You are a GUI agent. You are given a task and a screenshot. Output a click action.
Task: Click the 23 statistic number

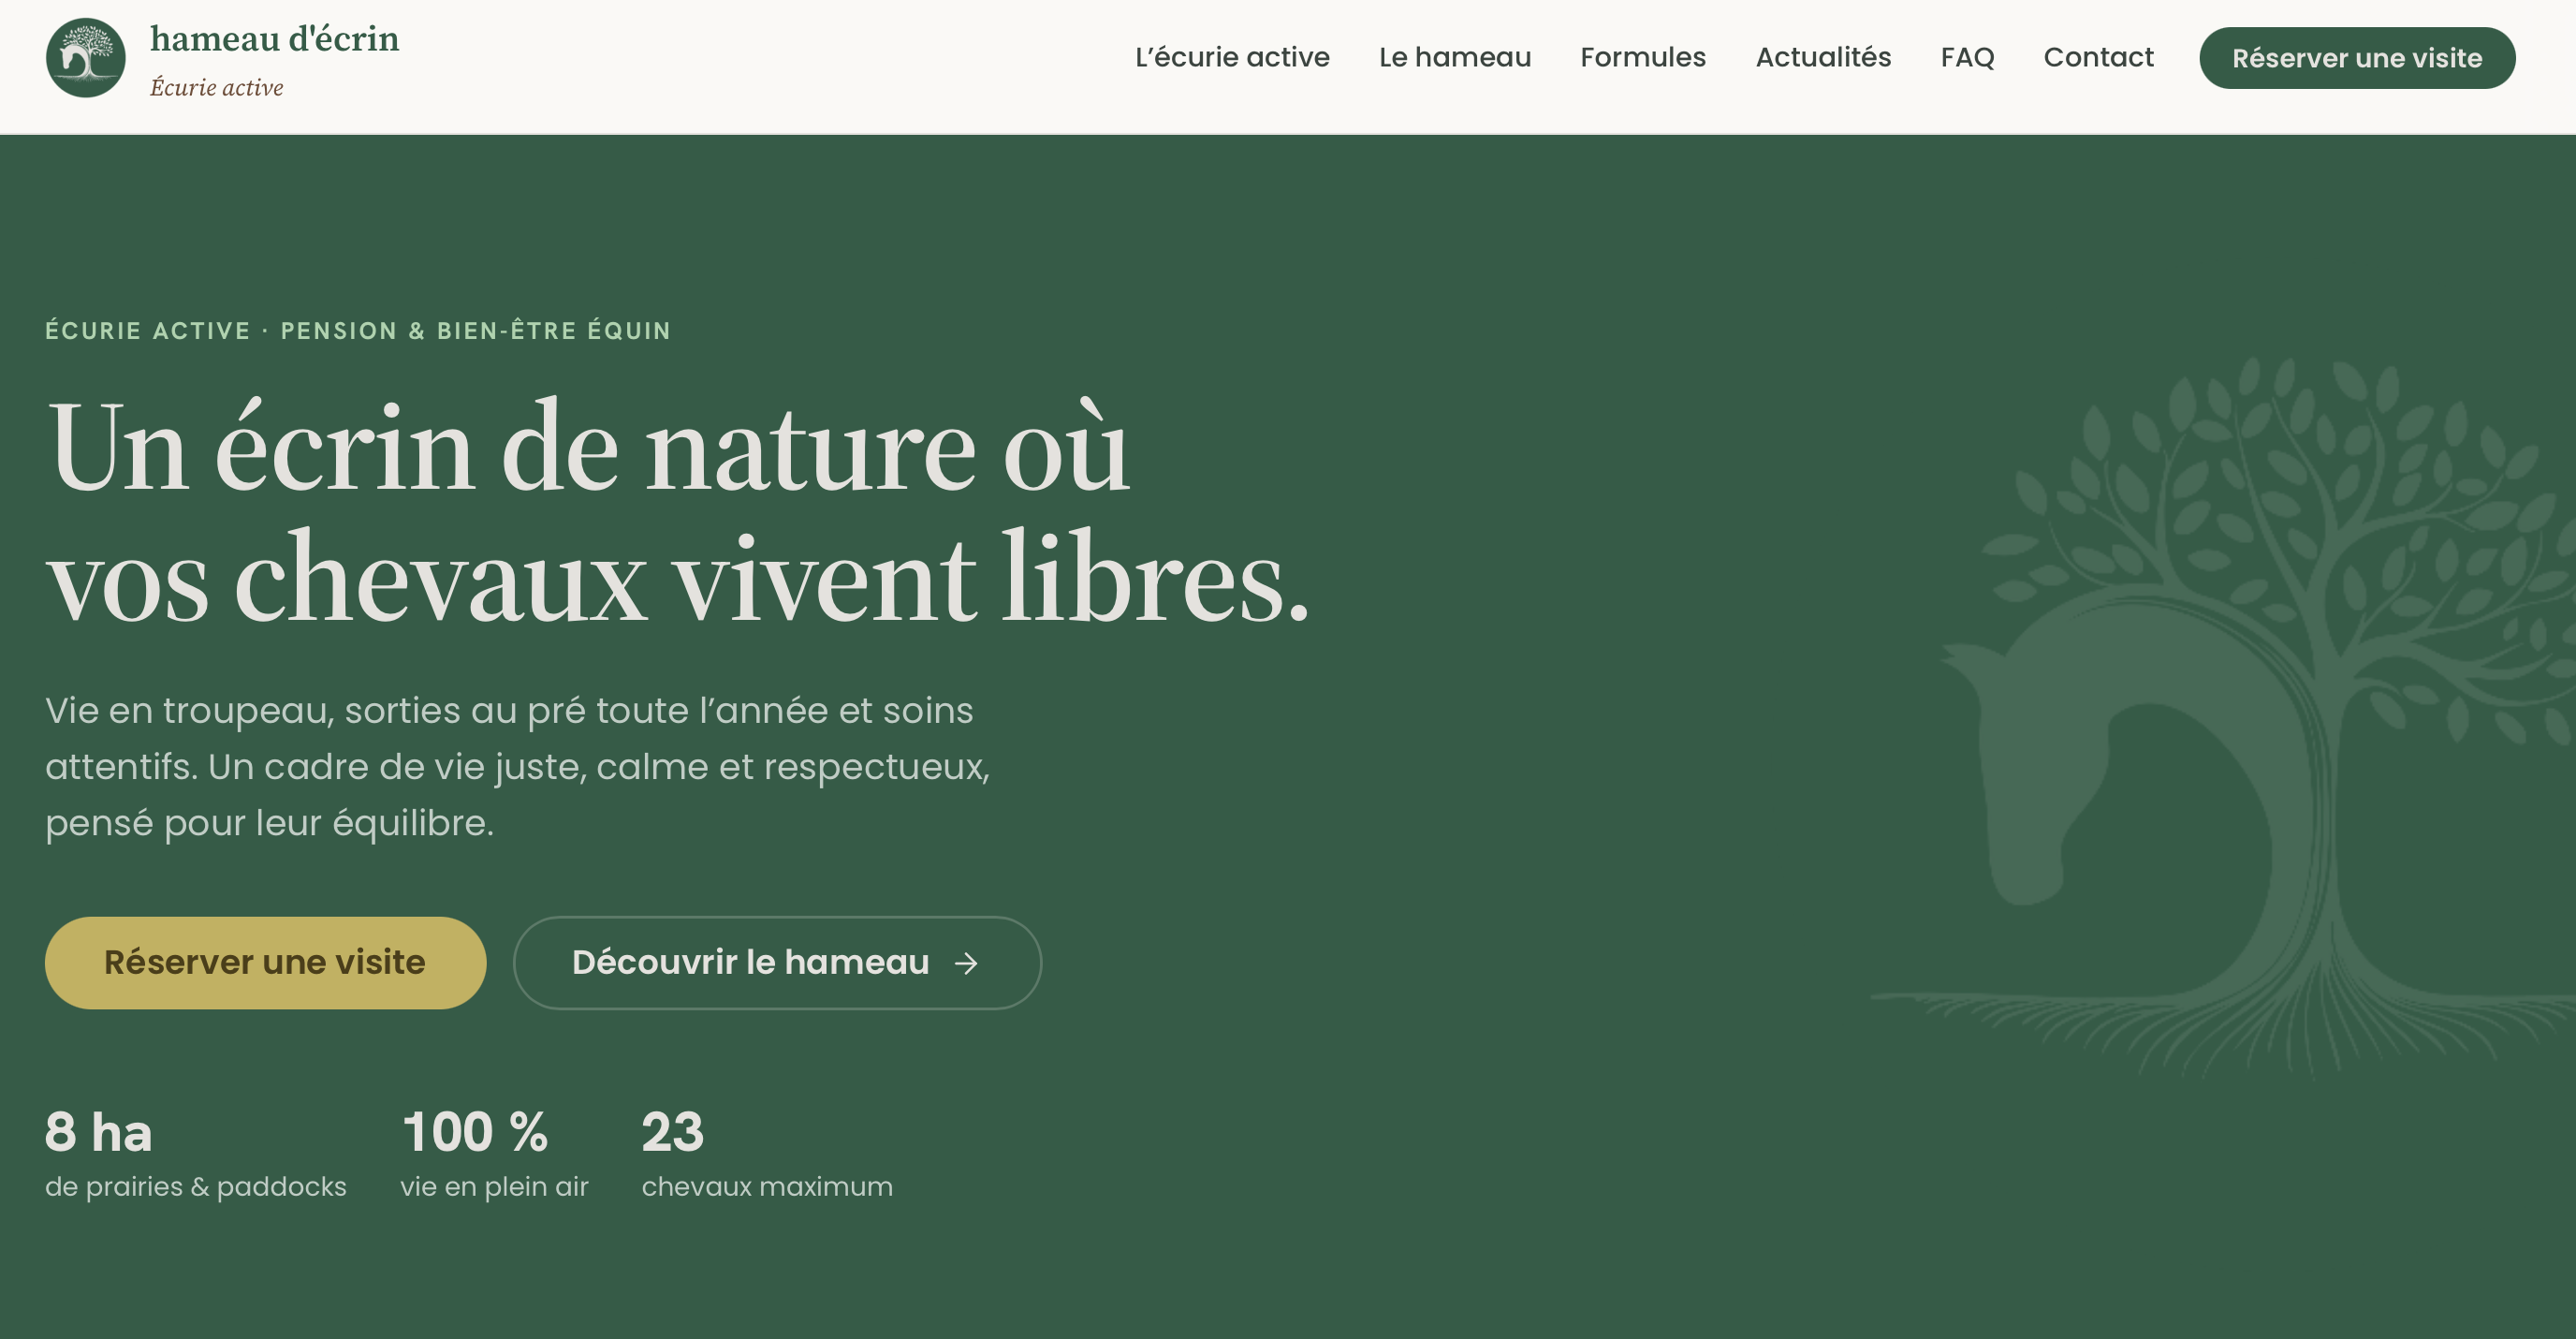point(673,1132)
